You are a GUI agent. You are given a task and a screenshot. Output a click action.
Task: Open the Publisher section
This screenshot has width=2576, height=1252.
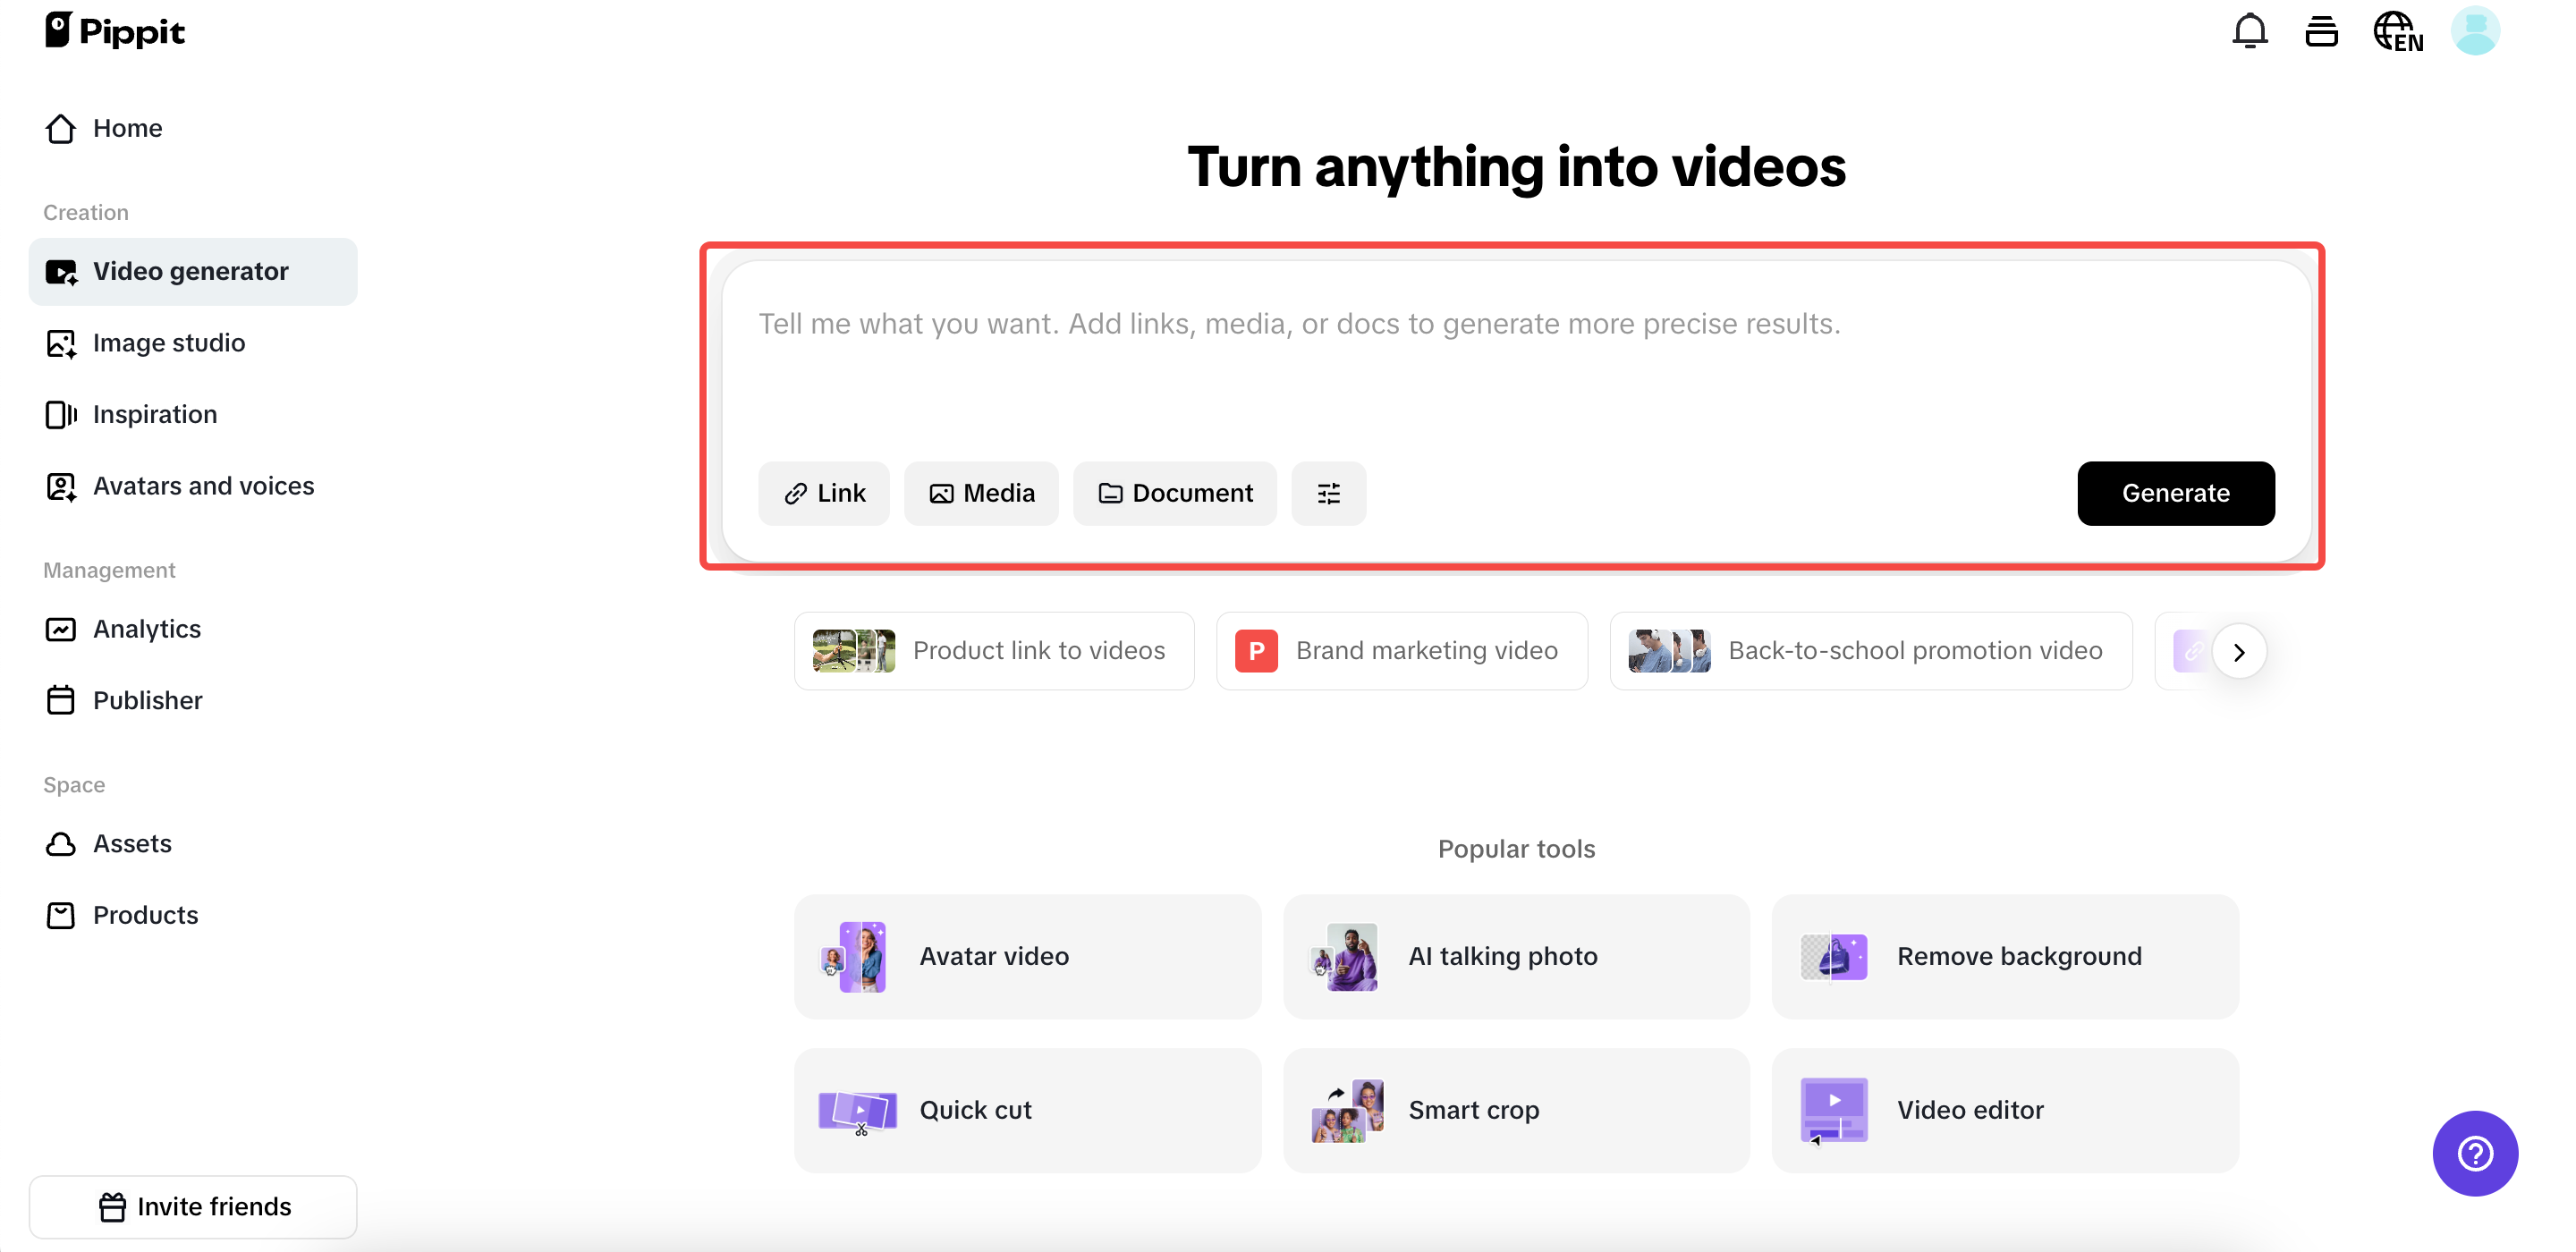pos(147,700)
